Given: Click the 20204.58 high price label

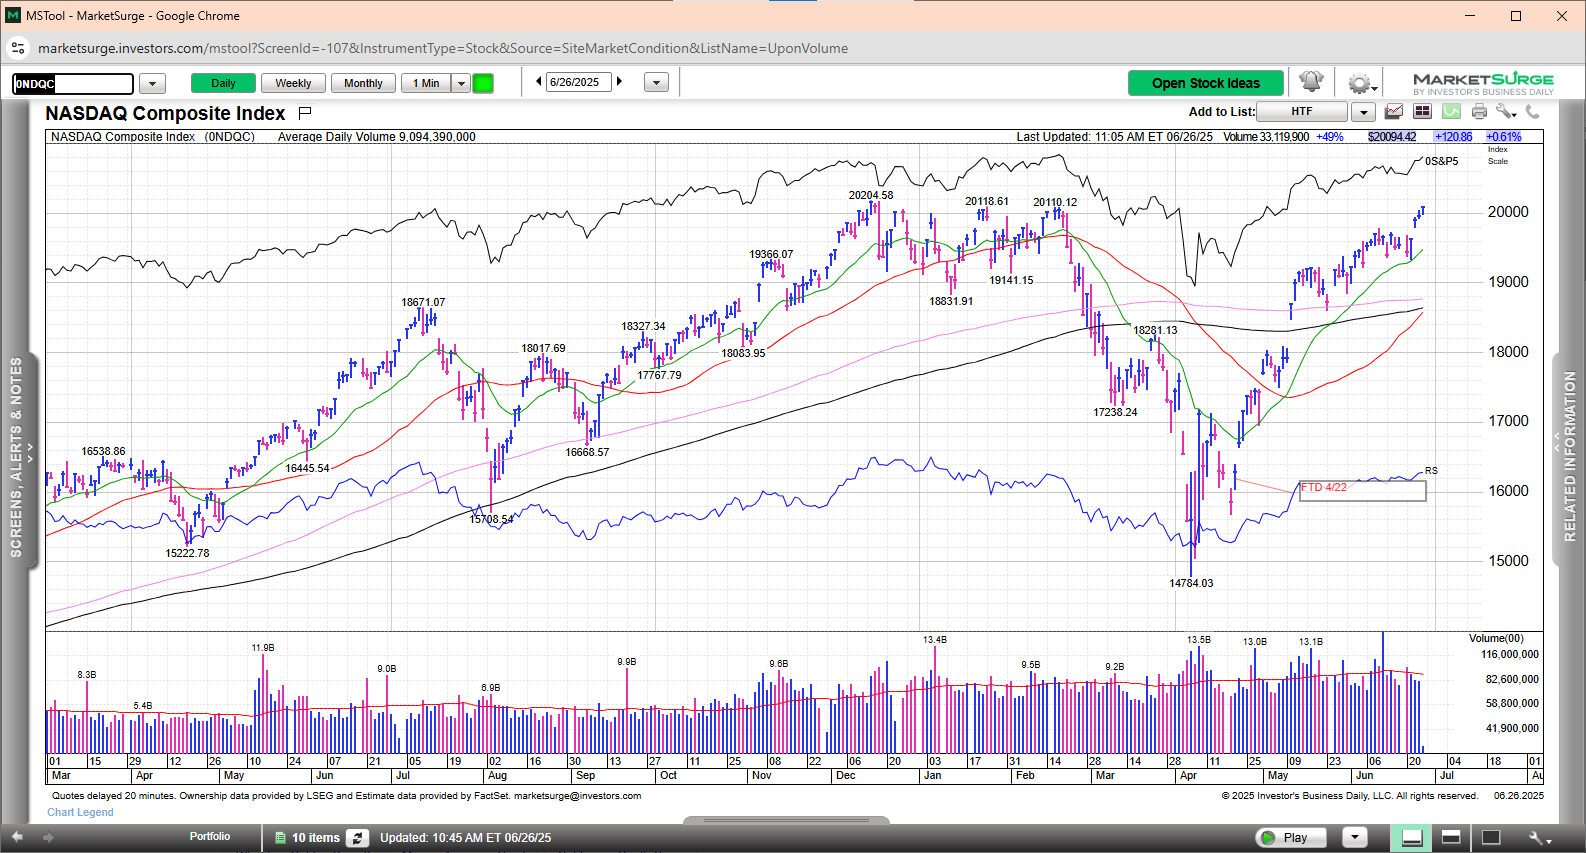Looking at the screenshot, I should (x=871, y=195).
